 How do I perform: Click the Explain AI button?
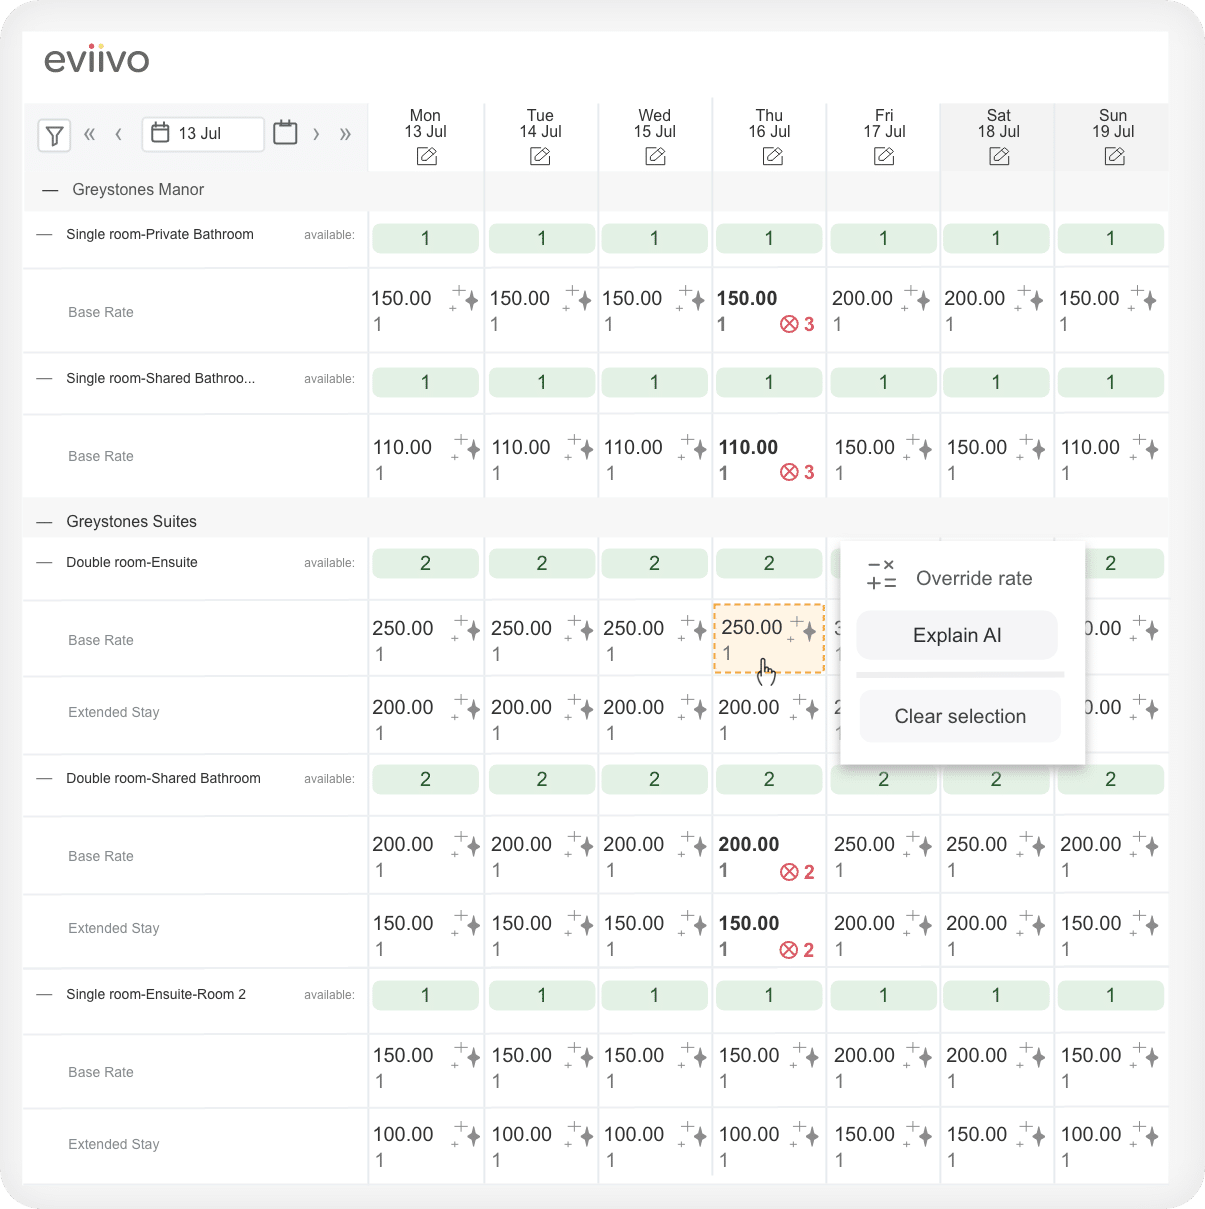(957, 635)
